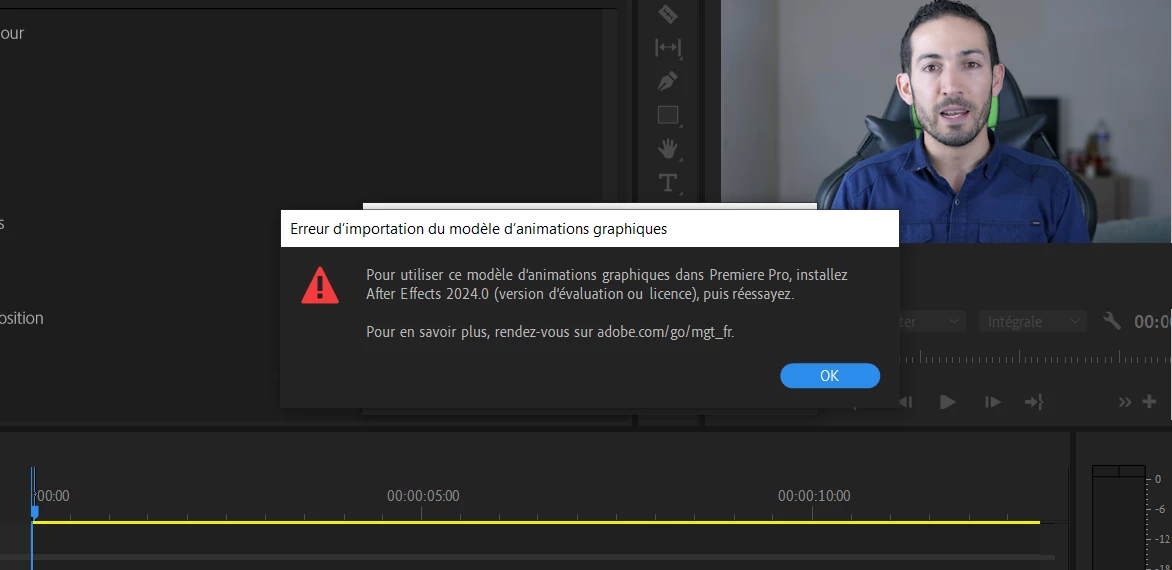Click the program monitor time ruler
1172x570 pixels.
(x=1035, y=357)
